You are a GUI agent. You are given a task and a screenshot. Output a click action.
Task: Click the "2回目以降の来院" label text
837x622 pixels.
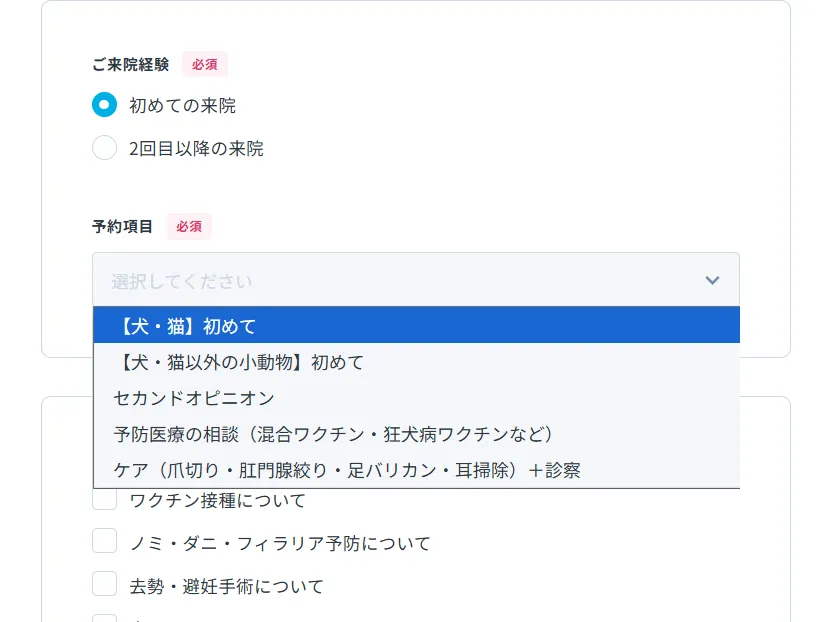[196, 149]
